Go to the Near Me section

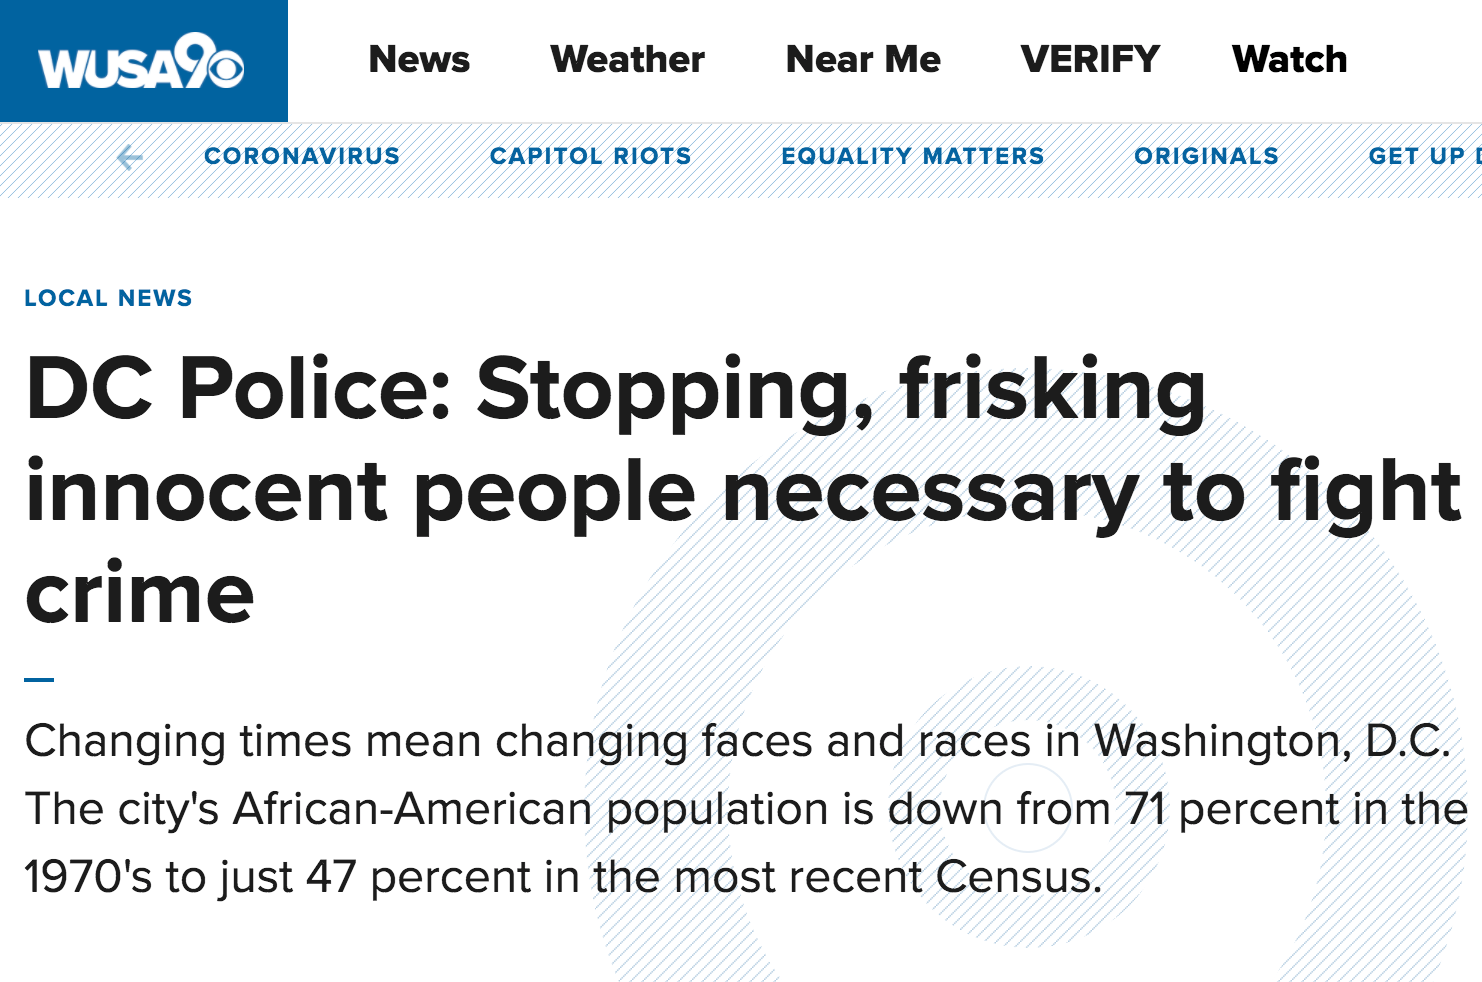click(863, 60)
